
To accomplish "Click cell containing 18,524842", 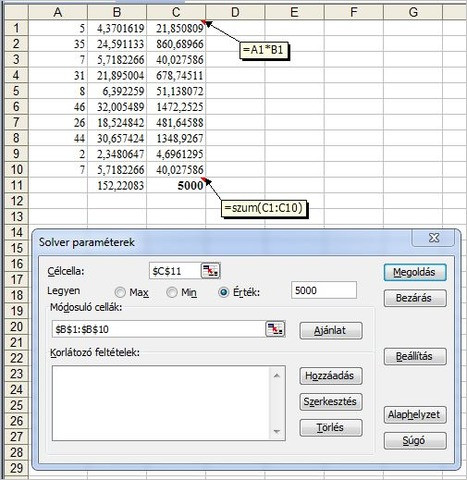I will 117,122.
